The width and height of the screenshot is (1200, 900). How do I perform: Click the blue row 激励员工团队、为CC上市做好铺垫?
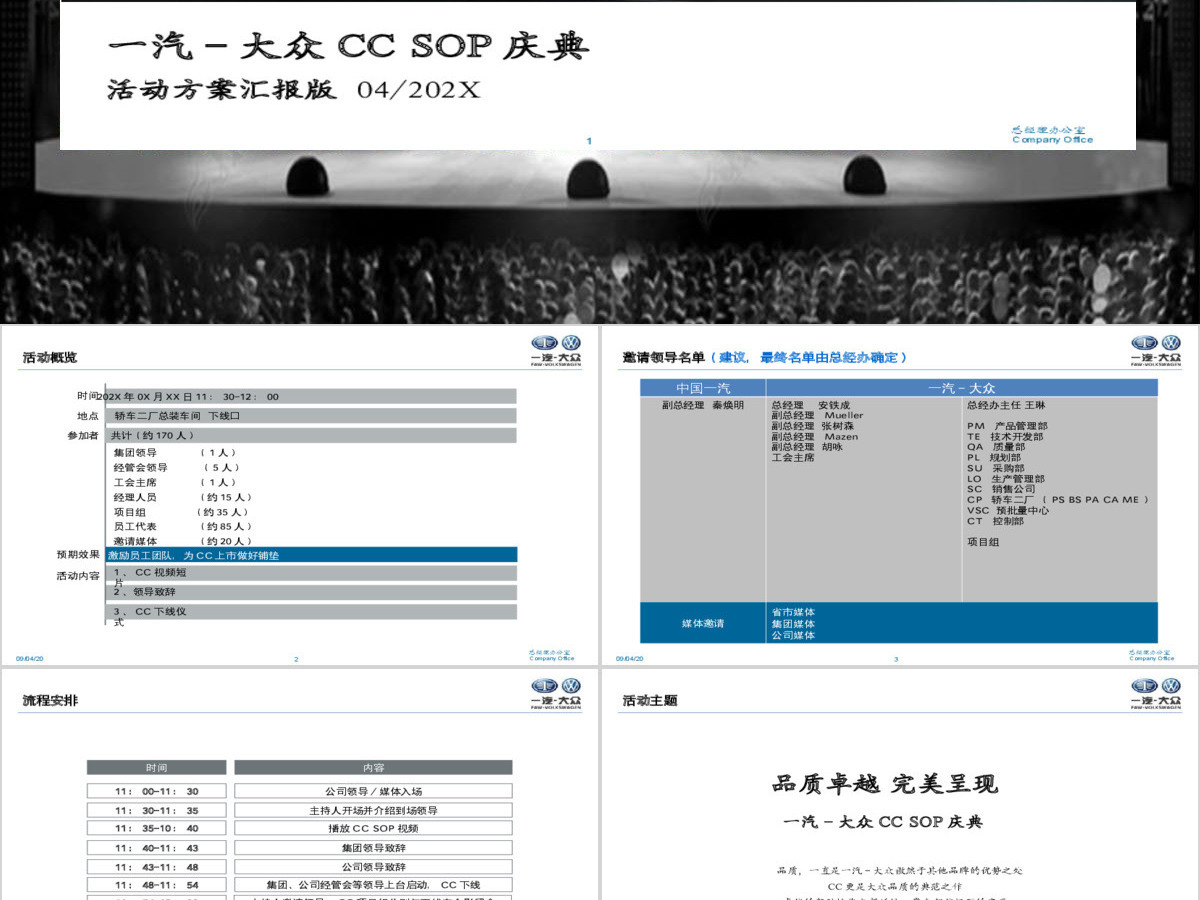311,555
